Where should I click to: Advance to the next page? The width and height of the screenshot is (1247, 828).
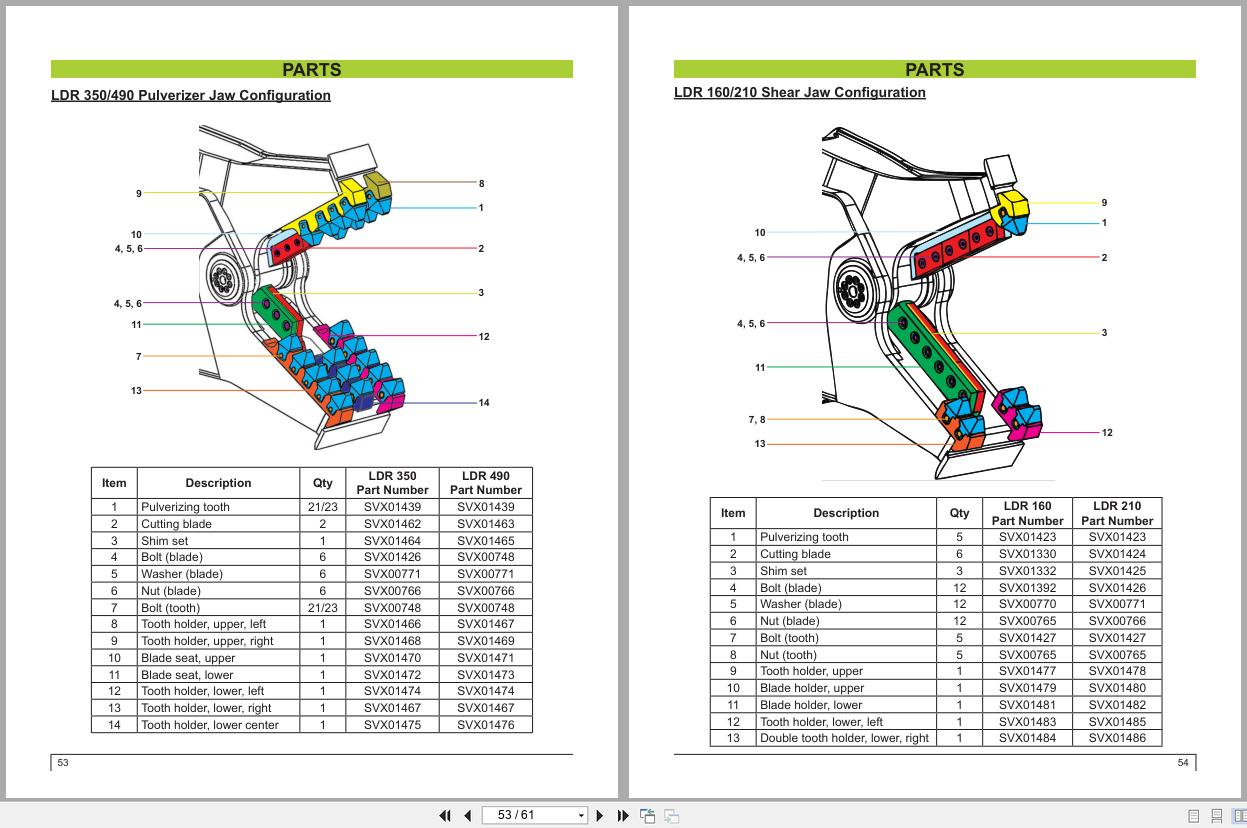pyautogui.click(x=600, y=815)
